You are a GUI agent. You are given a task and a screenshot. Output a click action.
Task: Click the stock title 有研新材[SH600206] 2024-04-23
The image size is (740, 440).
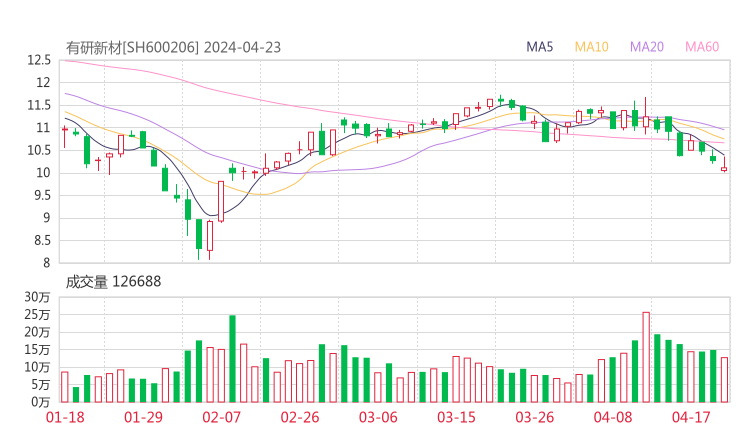point(173,47)
